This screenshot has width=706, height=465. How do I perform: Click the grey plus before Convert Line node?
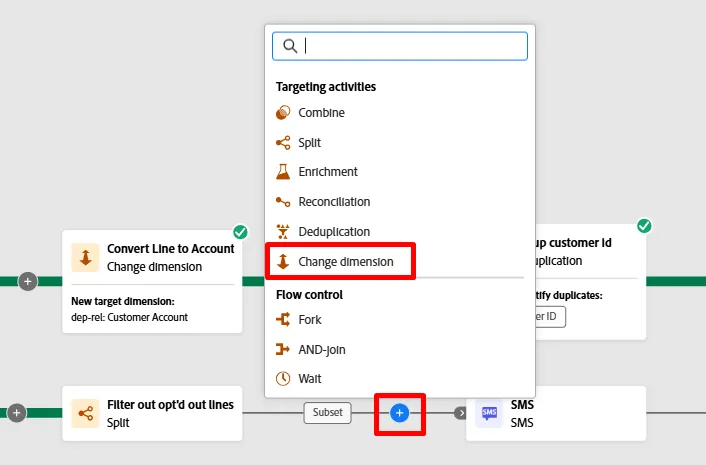pyautogui.click(x=27, y=281)
